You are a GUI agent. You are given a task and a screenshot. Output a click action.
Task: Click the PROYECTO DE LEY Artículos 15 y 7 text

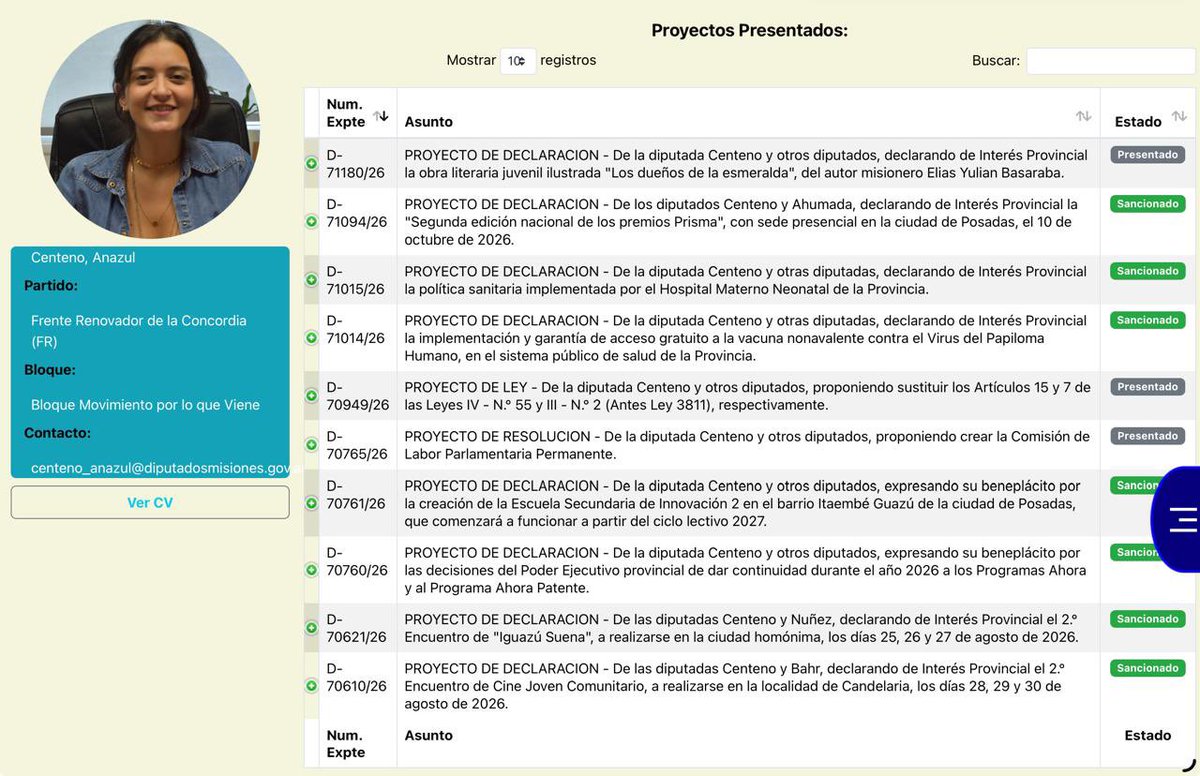pyautogui.click(x=747, y=396)
